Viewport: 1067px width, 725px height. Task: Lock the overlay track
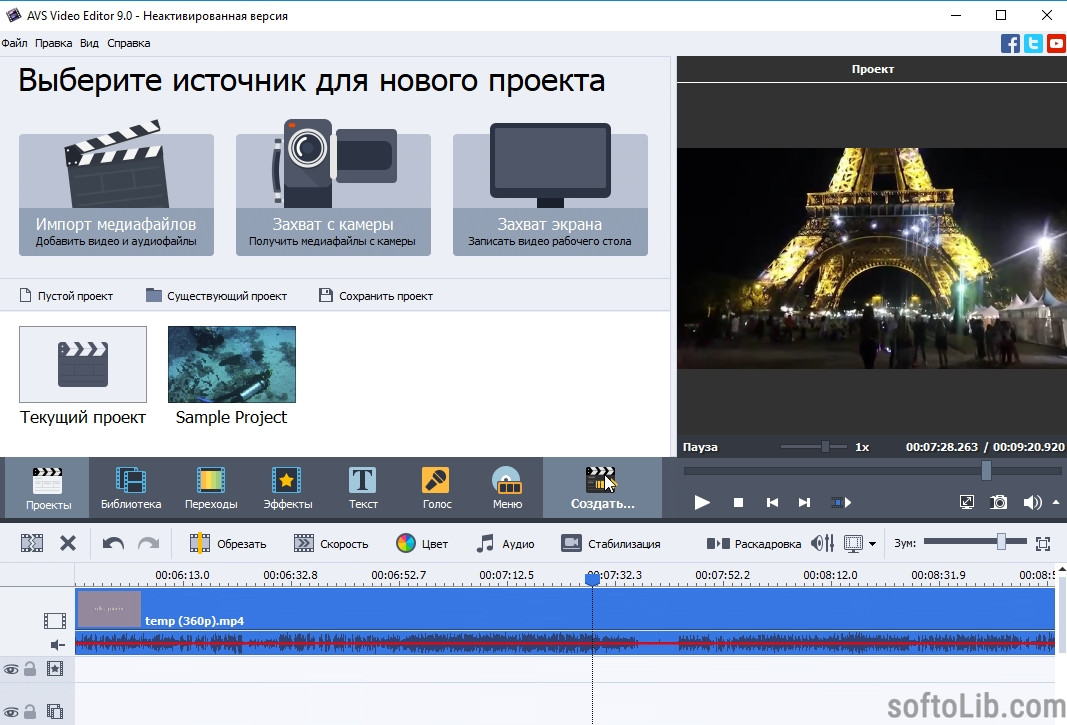(x=30, y=712)
